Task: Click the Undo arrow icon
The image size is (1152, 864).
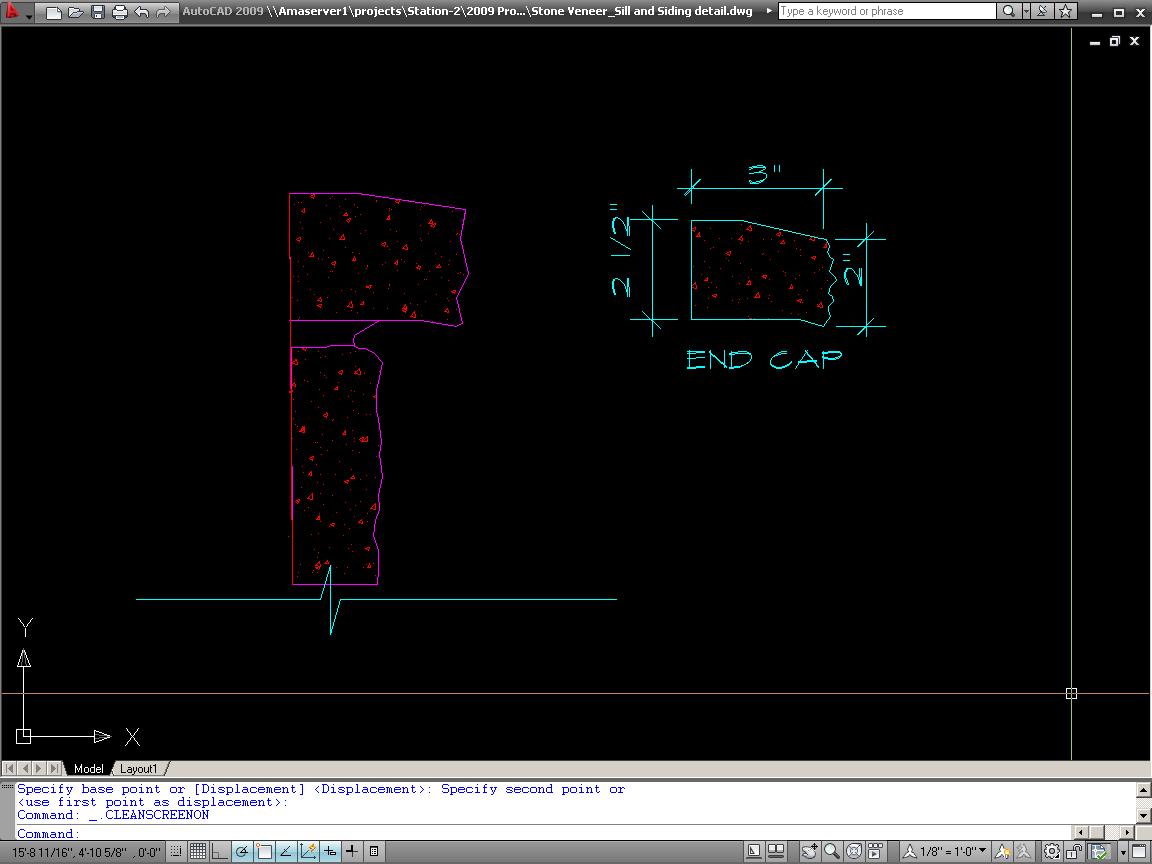Action: click(x=142, y=12)
